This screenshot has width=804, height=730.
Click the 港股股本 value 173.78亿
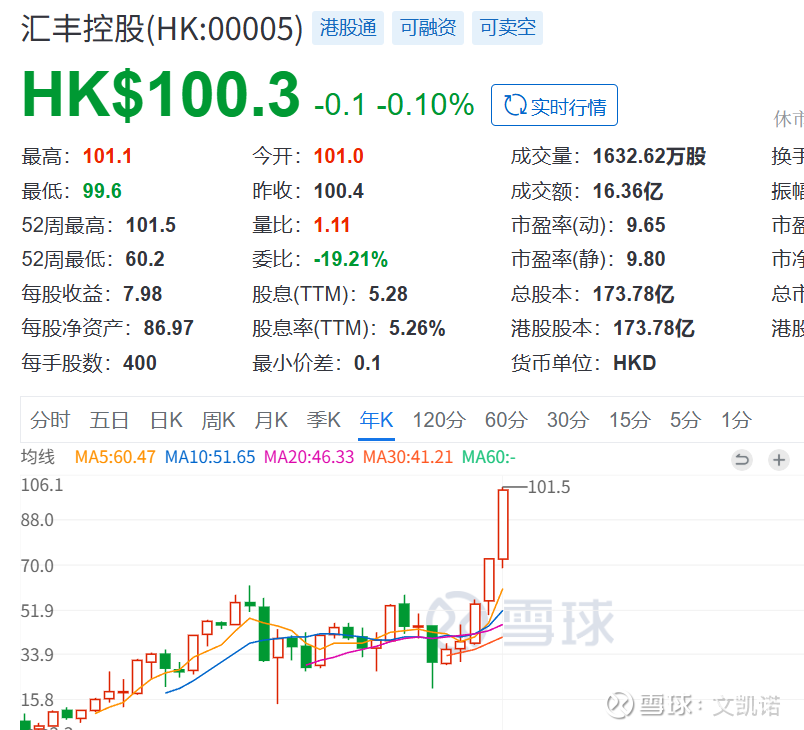(654, 329)
